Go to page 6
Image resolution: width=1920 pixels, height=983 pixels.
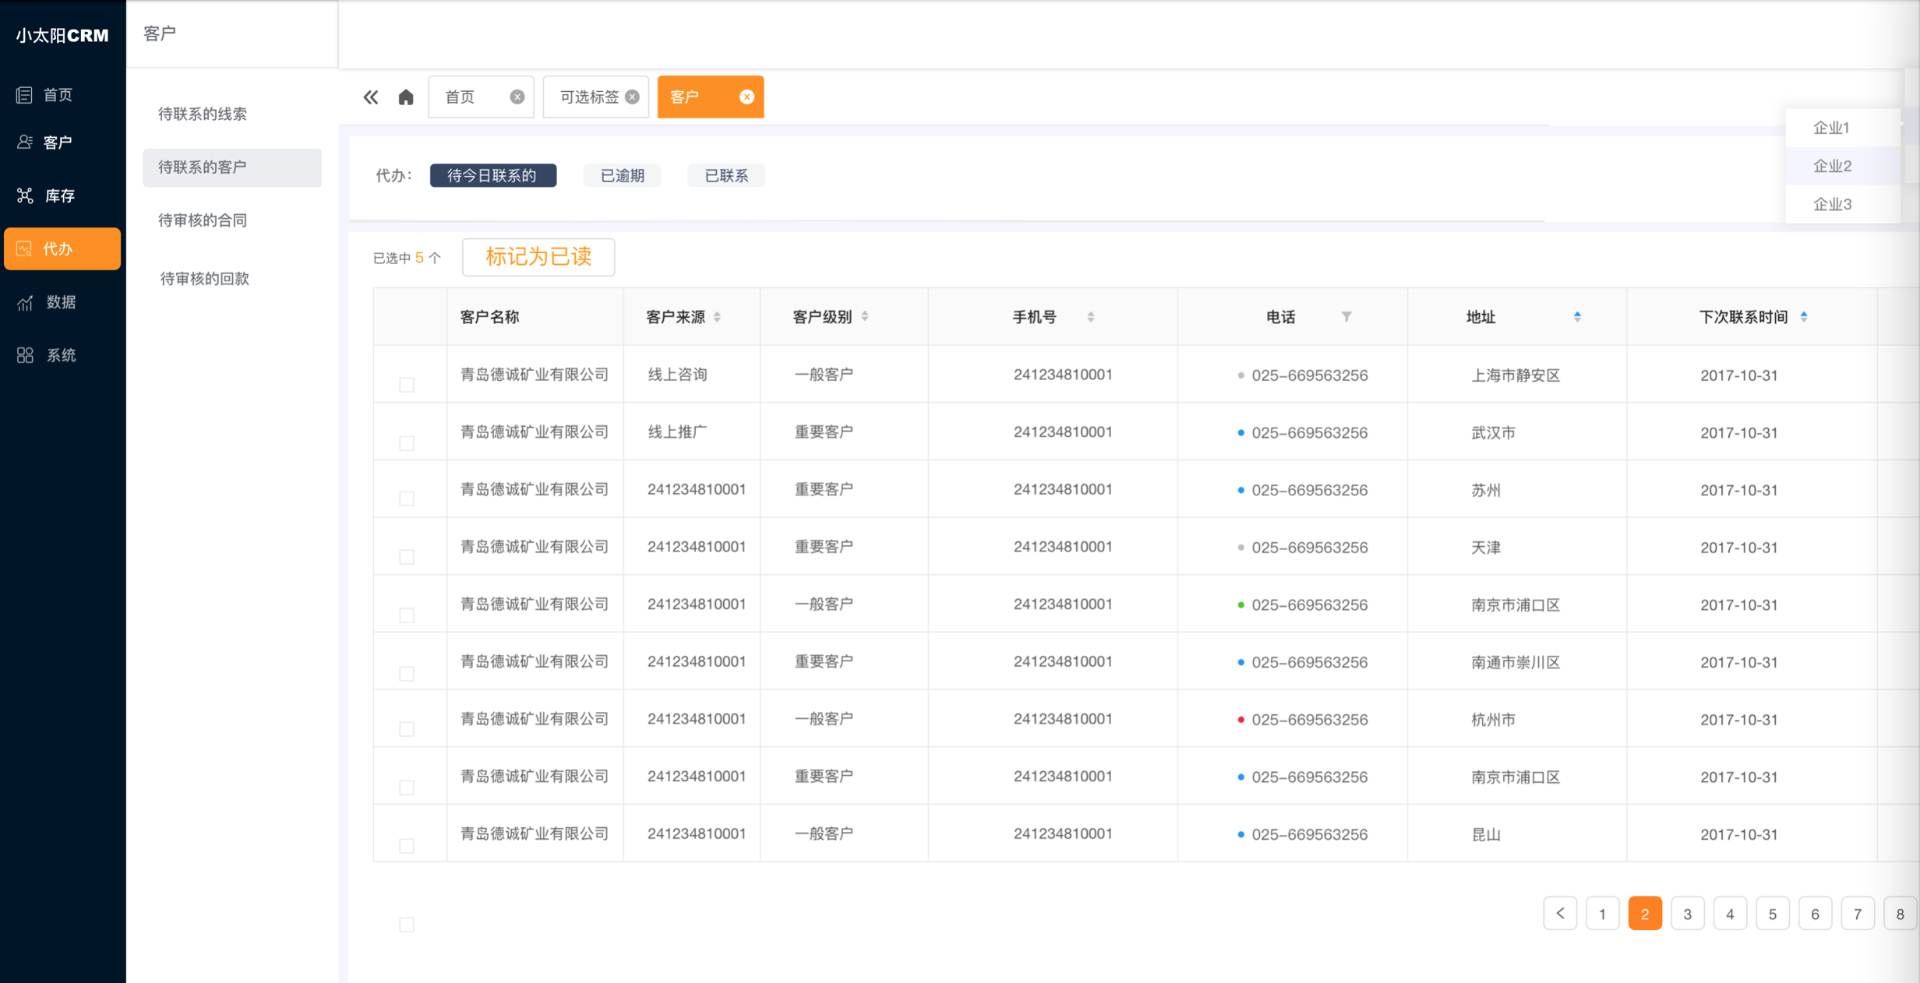(x=1815, y=913)
